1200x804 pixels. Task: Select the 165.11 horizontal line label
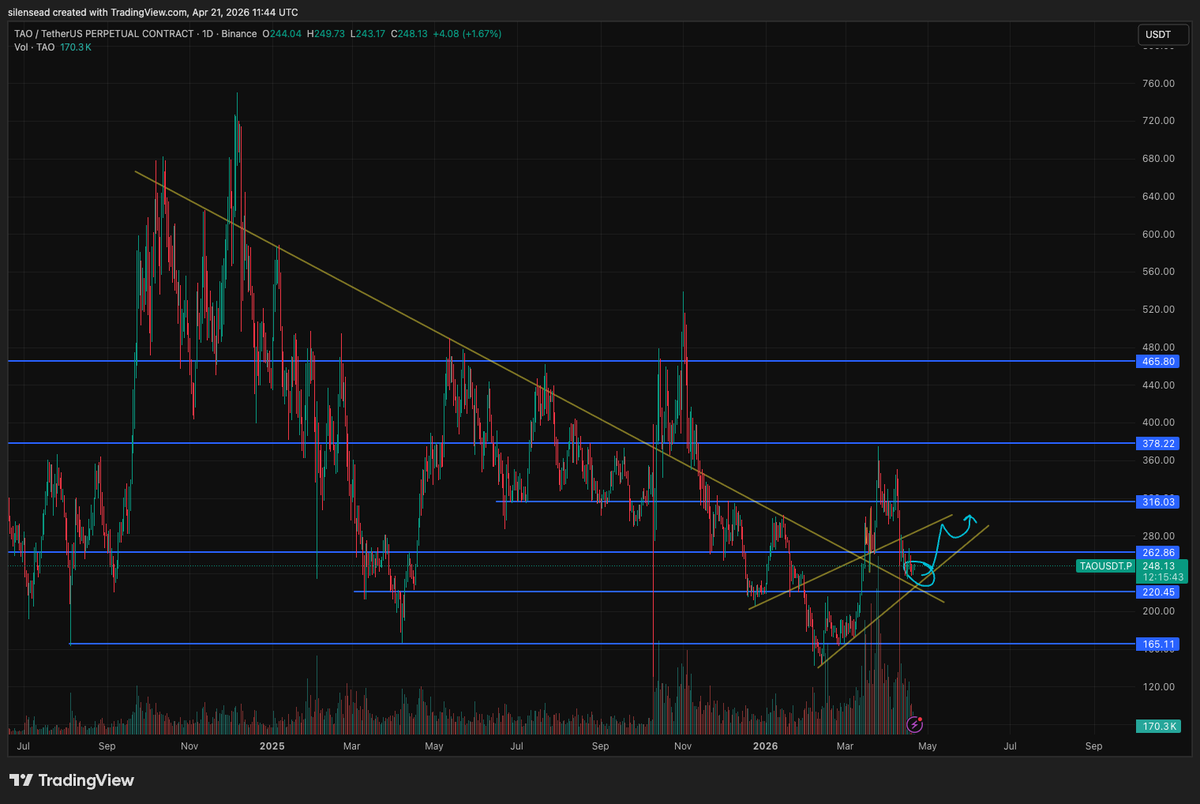pos(1156,644)
